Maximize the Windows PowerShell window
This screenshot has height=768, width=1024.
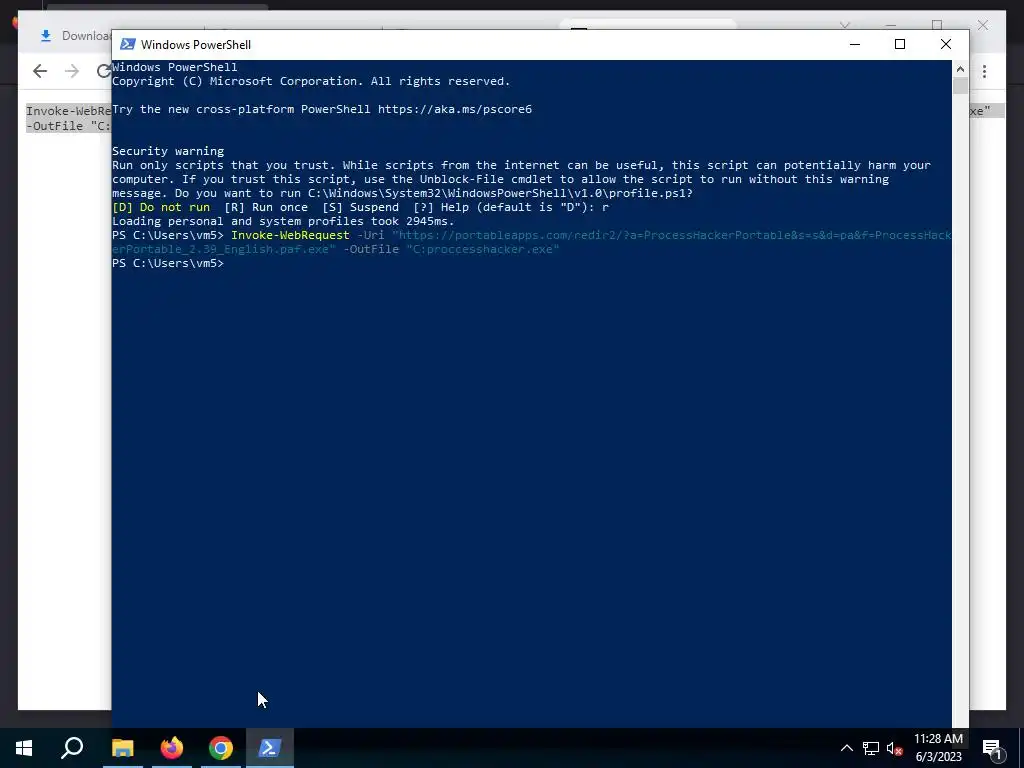[x=900, y=44]
